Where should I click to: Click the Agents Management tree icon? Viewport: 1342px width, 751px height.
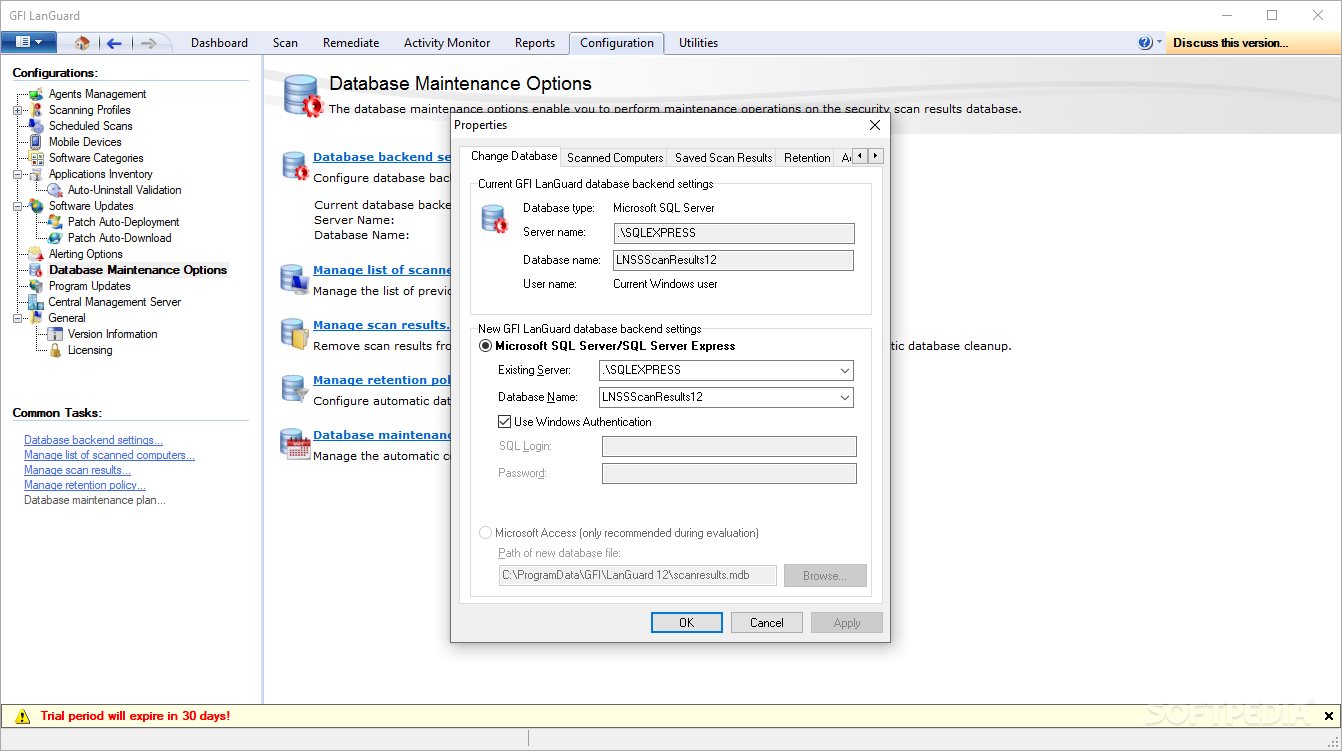point(36,94)
